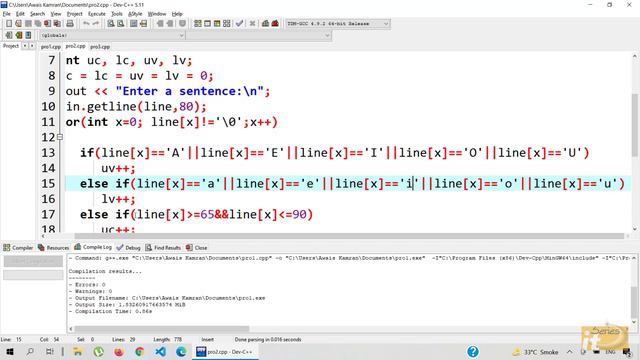Open the (globals) class dropdown
The width and height of the screenshot is (640, 360).
(112, 36)
